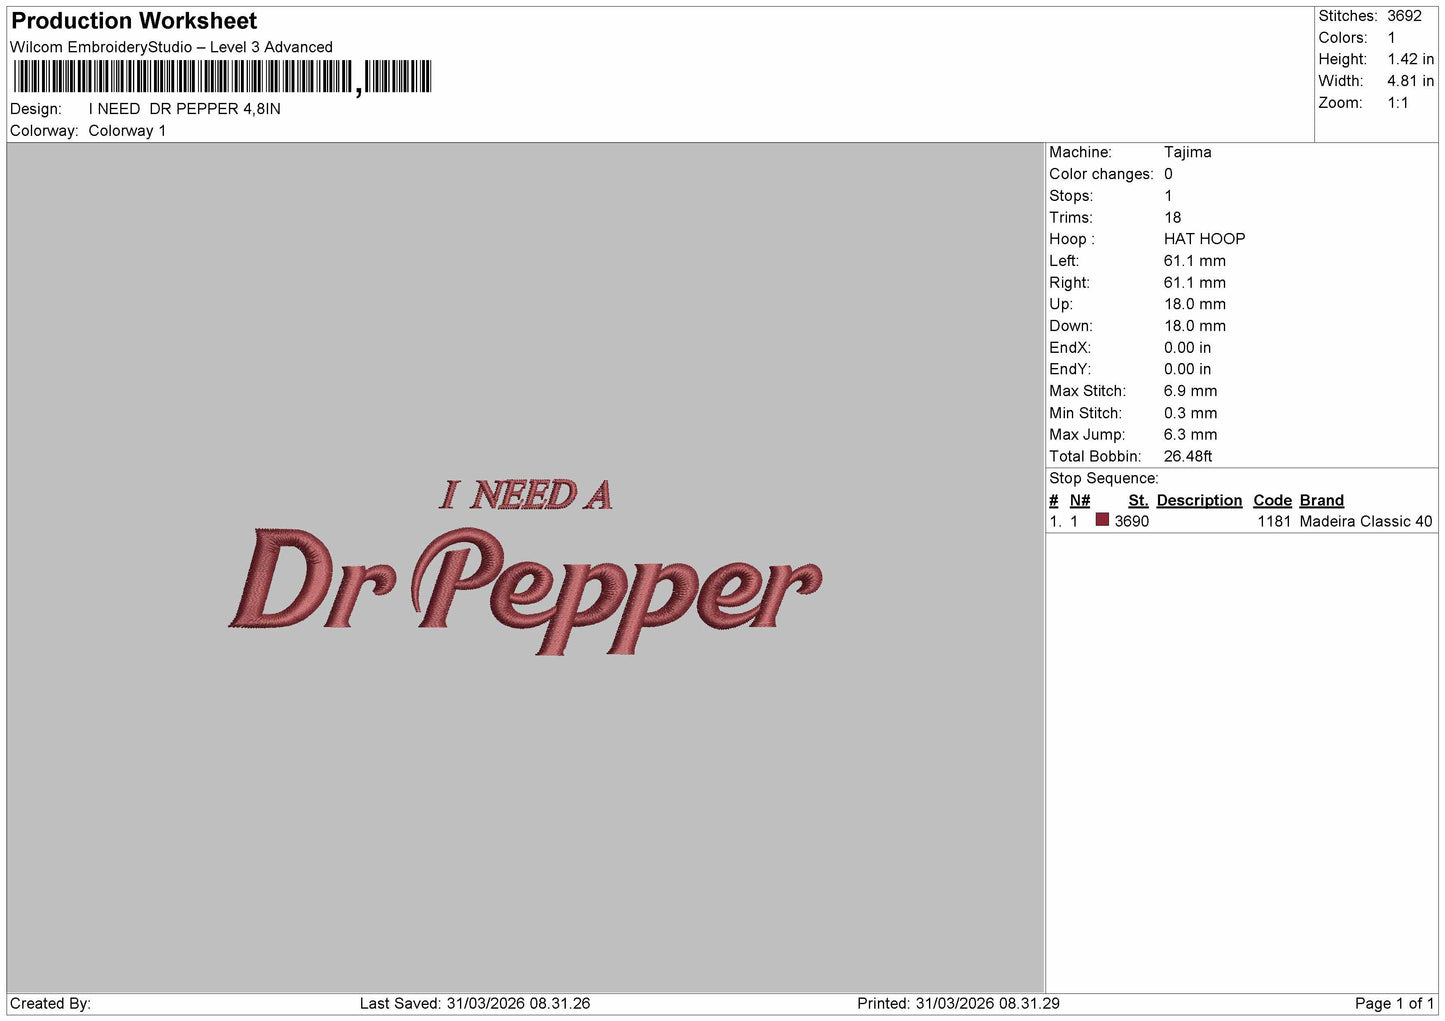Click the Up value 18.0 mm
Viewport: 1445px width, 1021px height.
coord(1194,304)
